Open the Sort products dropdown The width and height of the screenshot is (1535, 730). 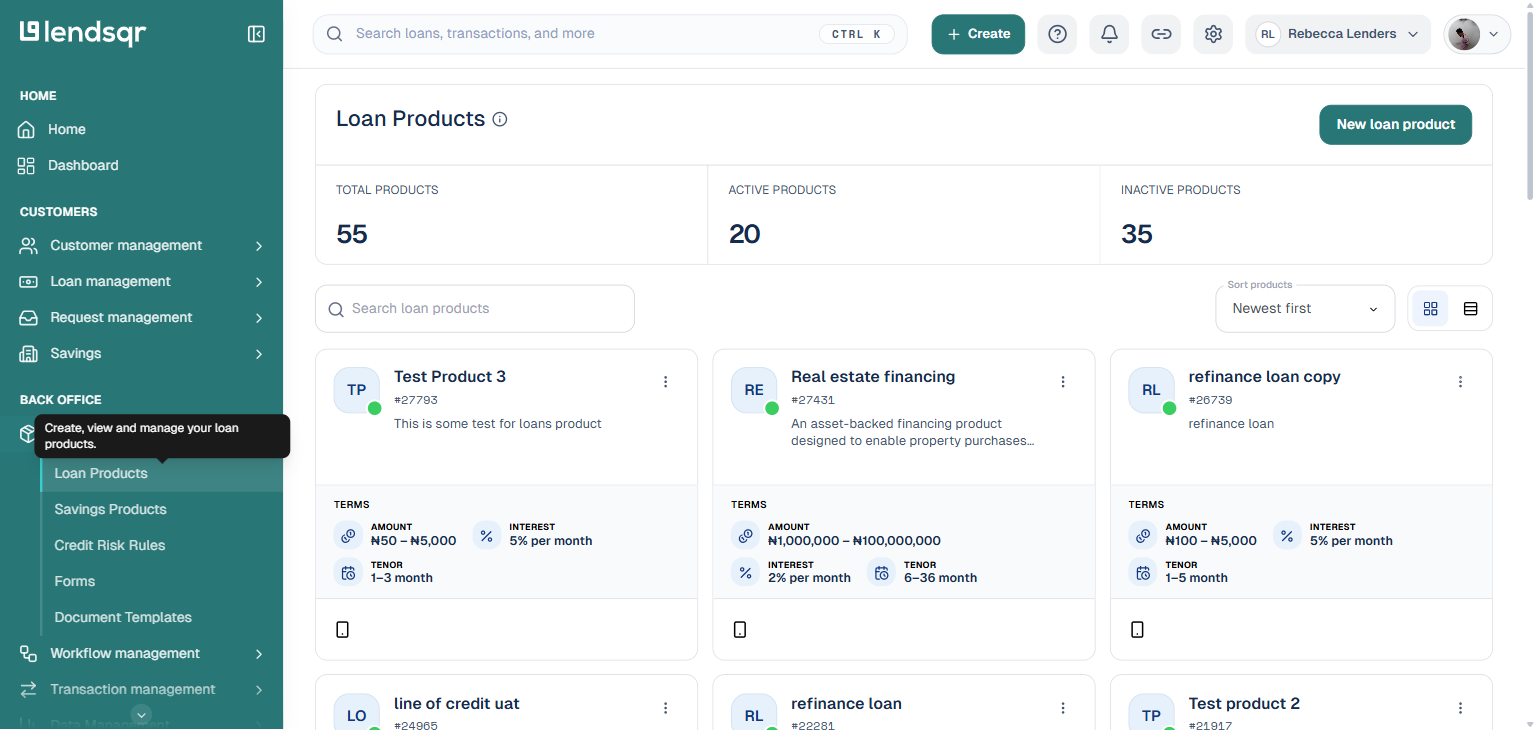pos(1305,308)
